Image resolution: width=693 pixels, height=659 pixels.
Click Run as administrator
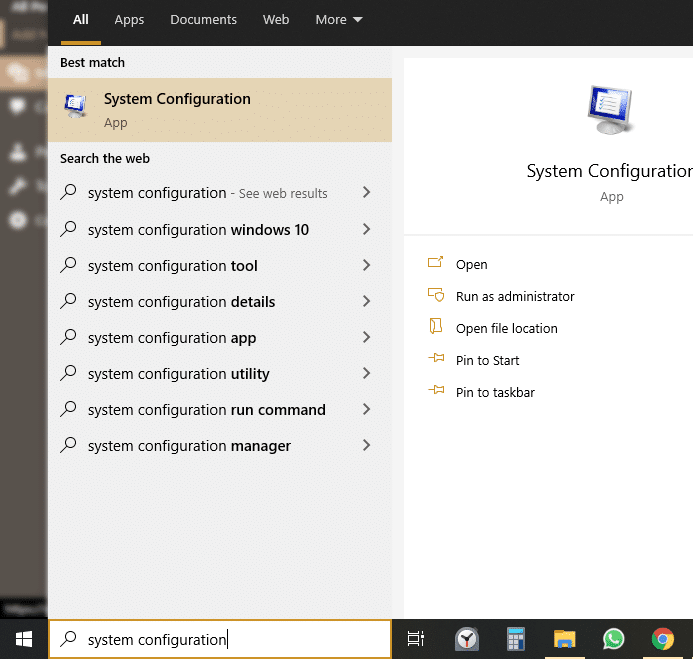click(x=515, y=296)
